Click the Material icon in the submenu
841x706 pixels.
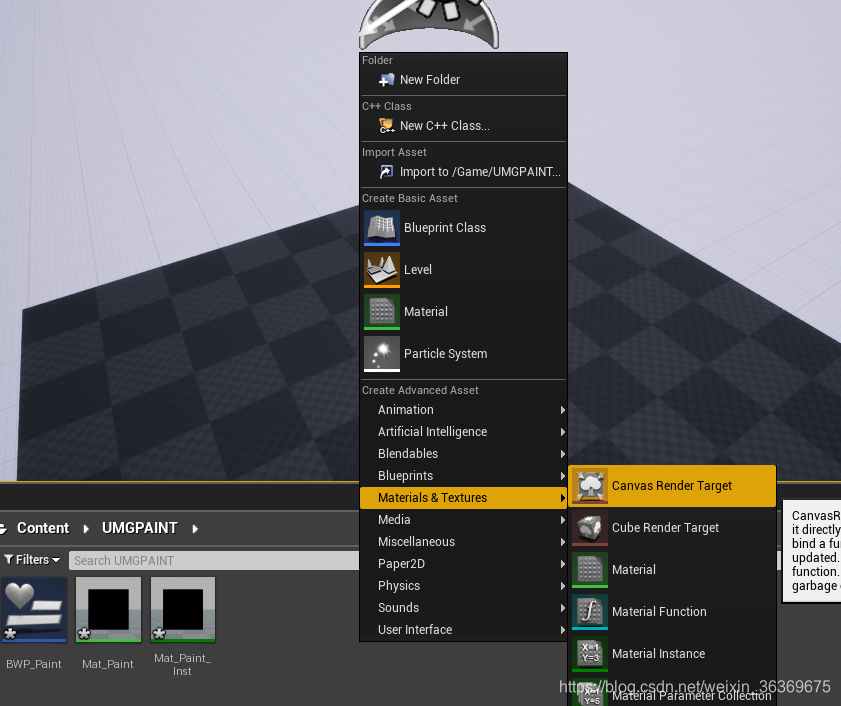coord(590,570)
